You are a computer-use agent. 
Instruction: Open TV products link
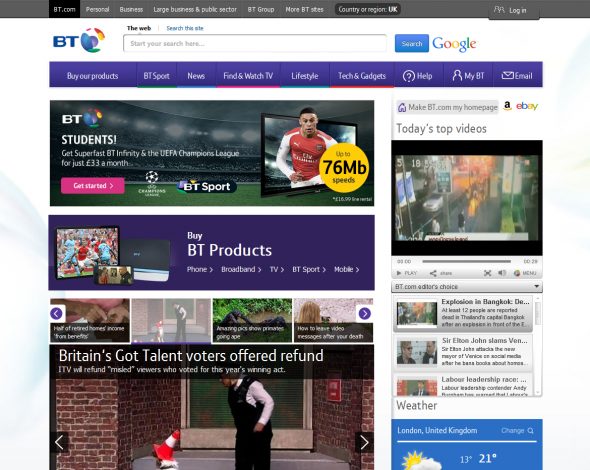[x=277, y=269]
